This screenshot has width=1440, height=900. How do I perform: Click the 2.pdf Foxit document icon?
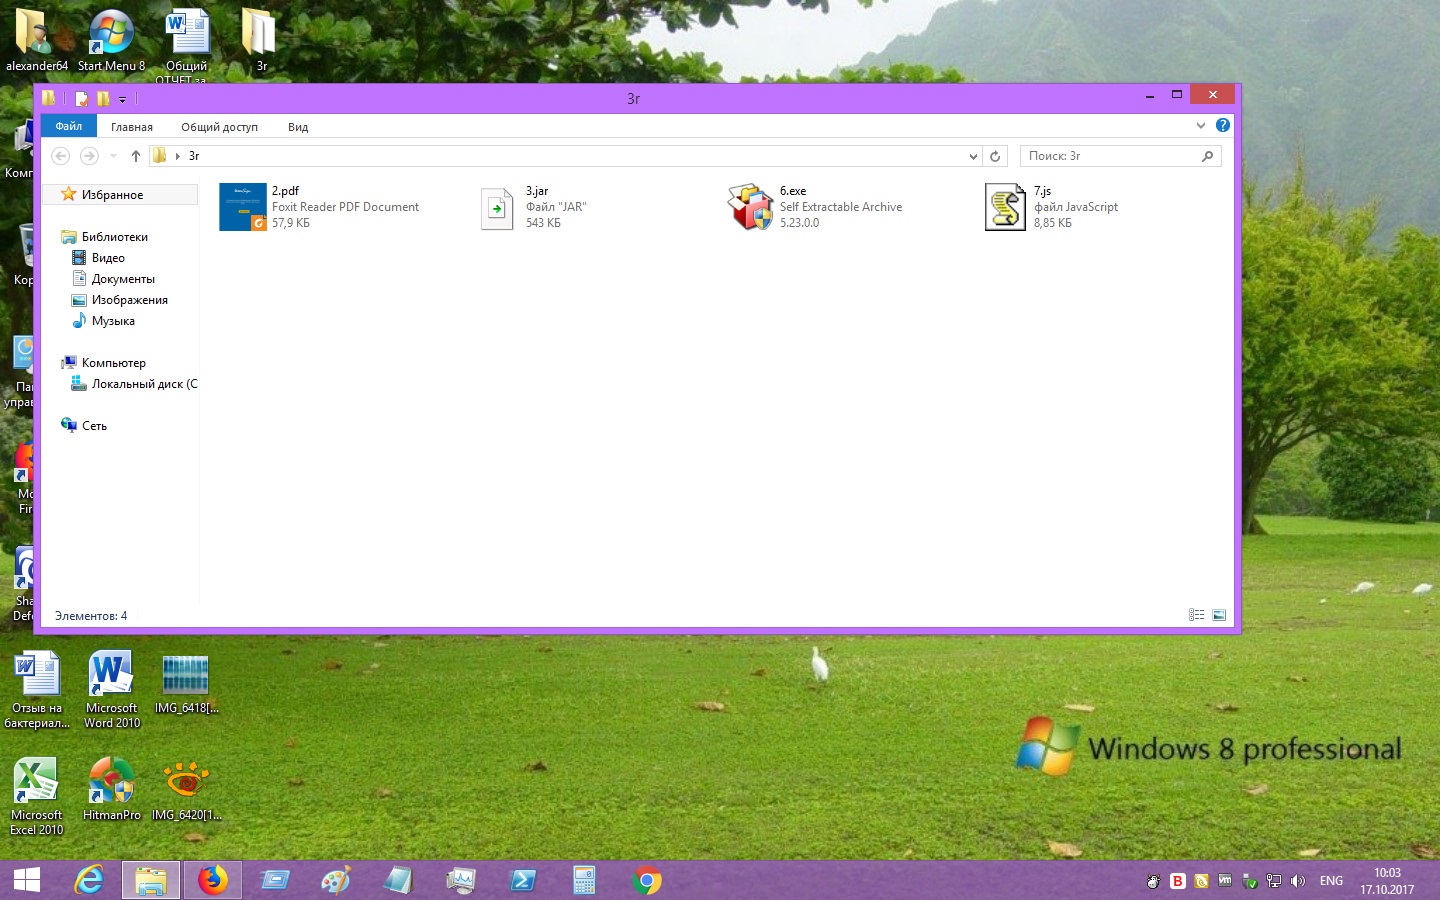242,207
